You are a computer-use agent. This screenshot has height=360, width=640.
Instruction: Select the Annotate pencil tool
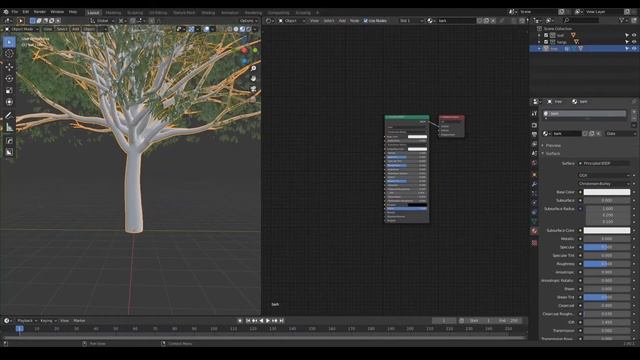pyautogui.click(x=9, y=116)
